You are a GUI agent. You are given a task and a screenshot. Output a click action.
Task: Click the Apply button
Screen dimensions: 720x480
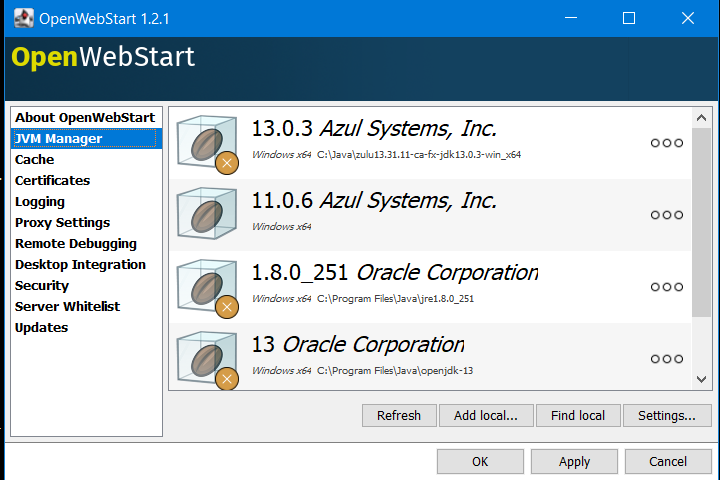coord(574,461)
